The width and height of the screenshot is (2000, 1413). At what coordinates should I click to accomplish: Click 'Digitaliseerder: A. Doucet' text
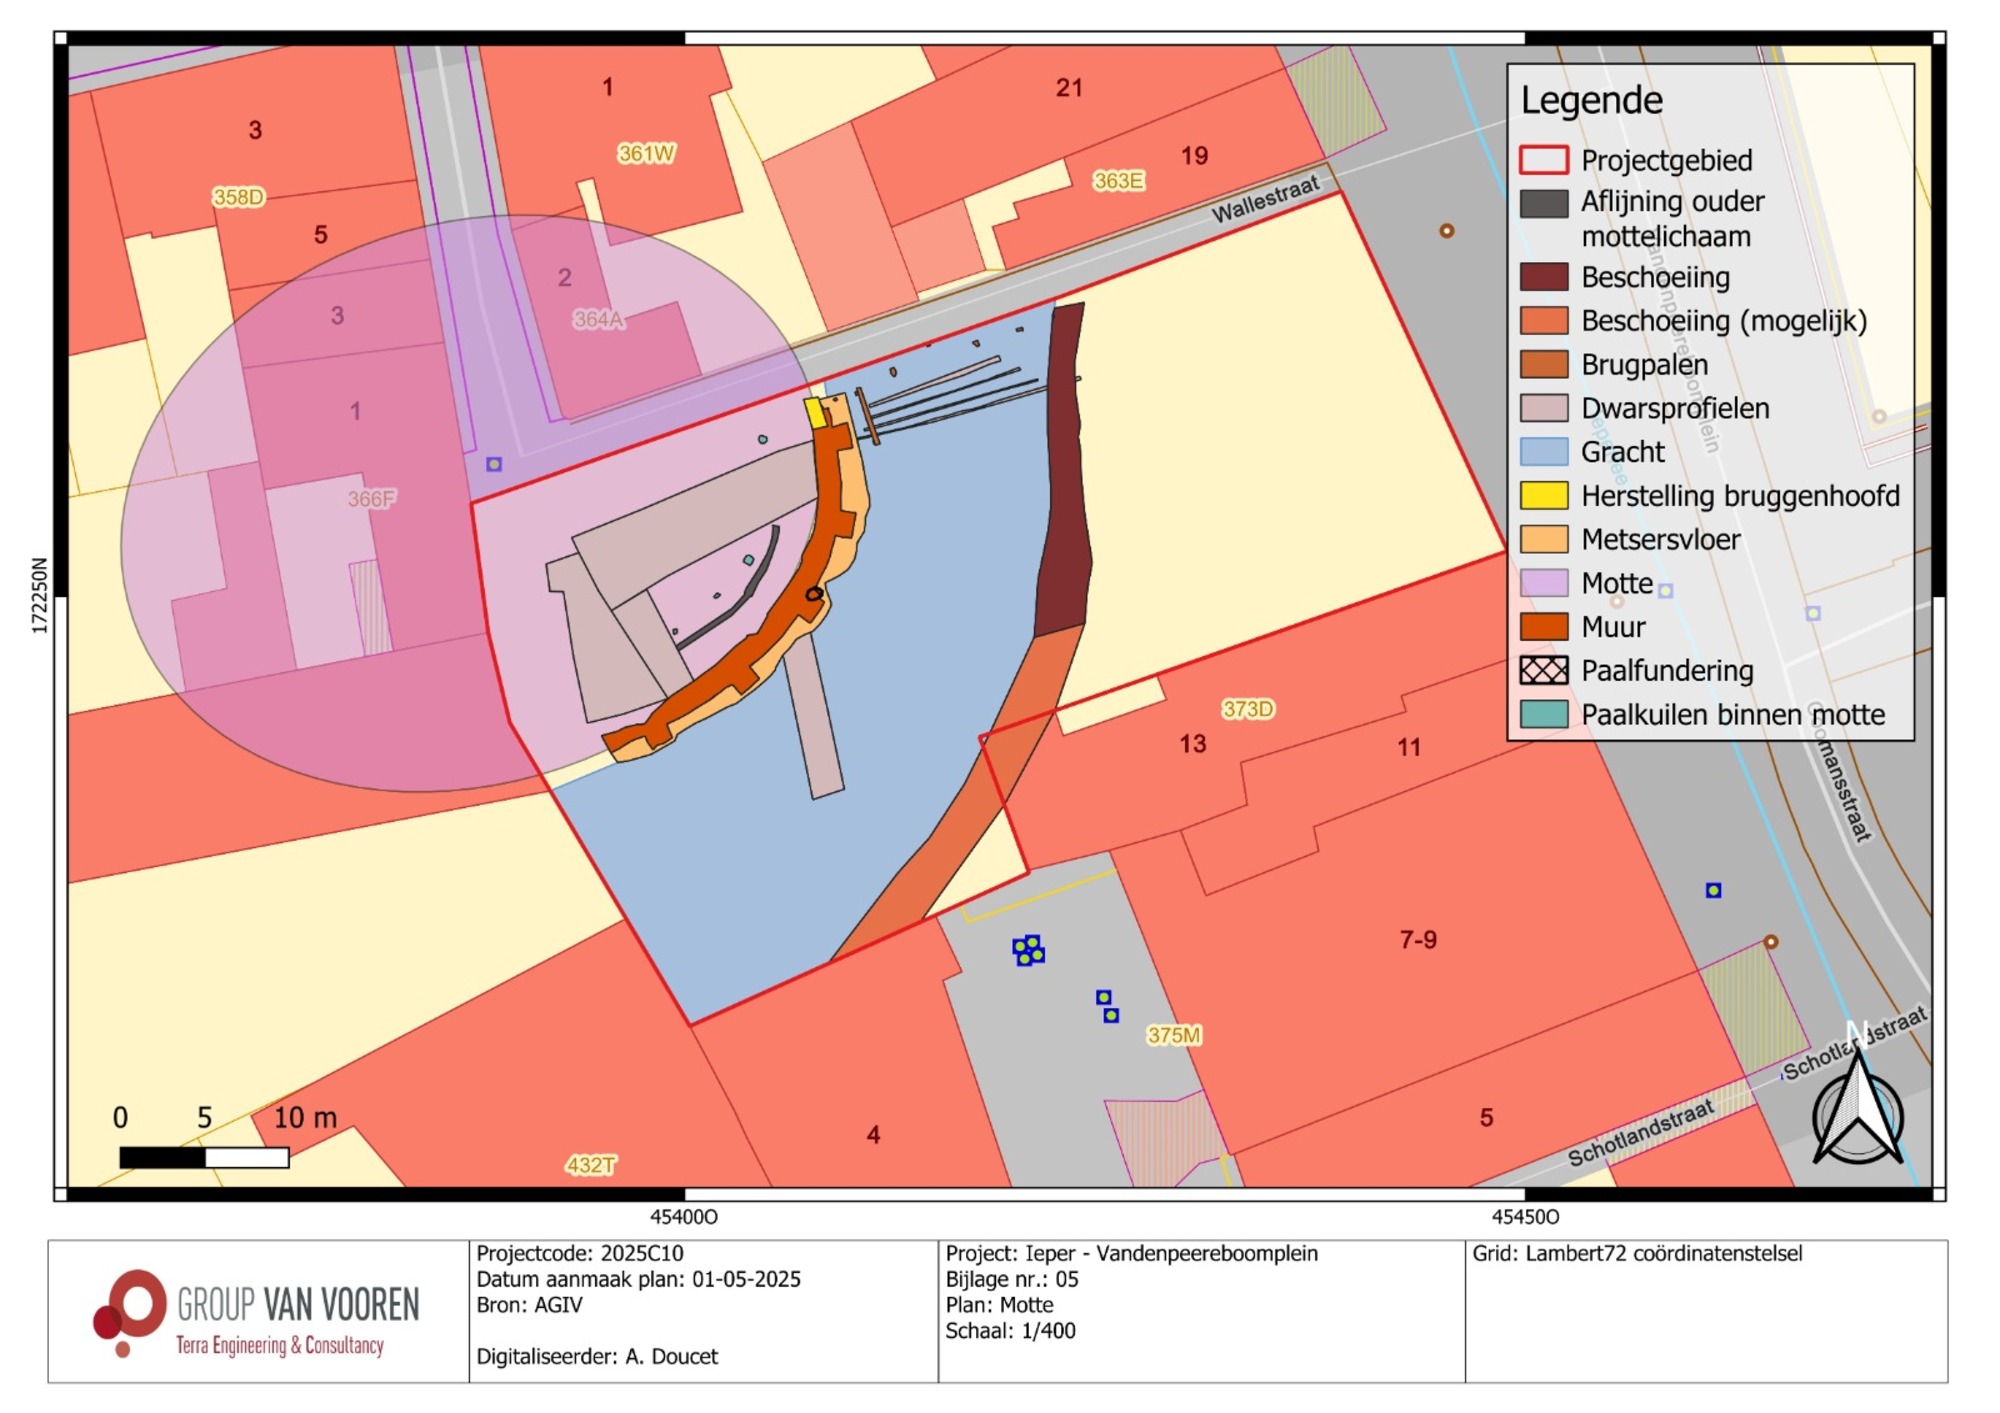click(x=597, y=1357)
